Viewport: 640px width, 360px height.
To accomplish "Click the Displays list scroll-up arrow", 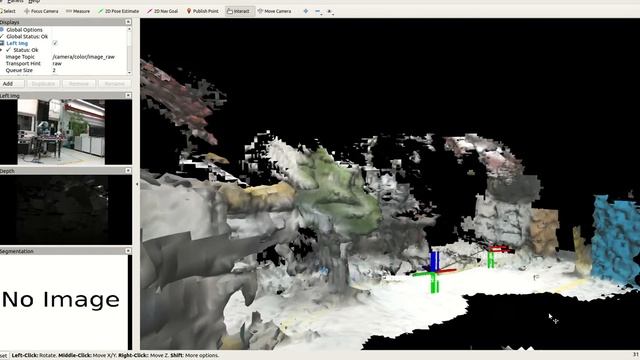I will click(x=129, y=29).
